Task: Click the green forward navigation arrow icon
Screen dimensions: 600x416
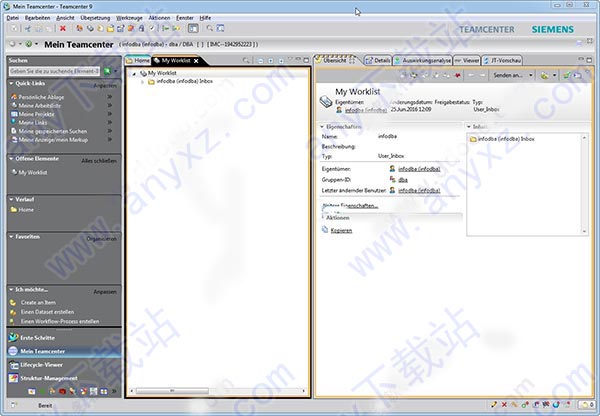Action: (29, 44)
